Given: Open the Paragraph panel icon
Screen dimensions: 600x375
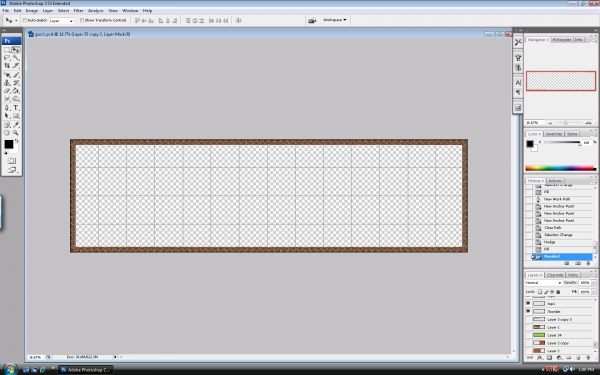Looking at the screenshot, I should pyautogui.click(x=518, y=93).
